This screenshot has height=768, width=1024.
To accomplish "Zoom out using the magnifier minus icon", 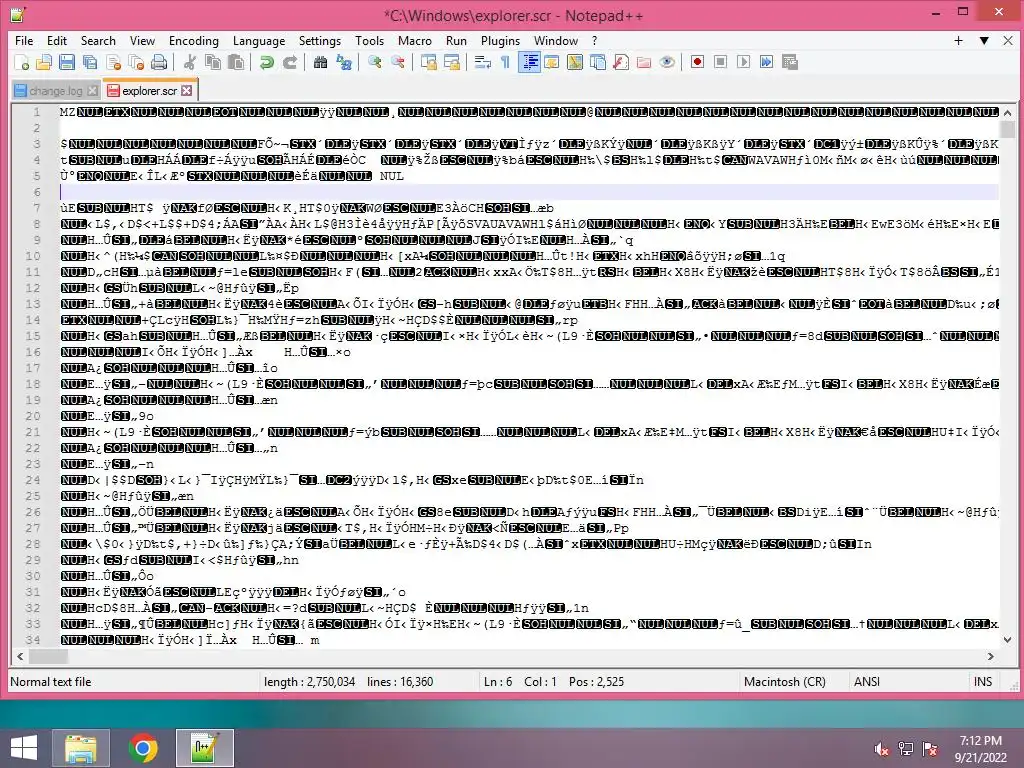I will (398, 62).
